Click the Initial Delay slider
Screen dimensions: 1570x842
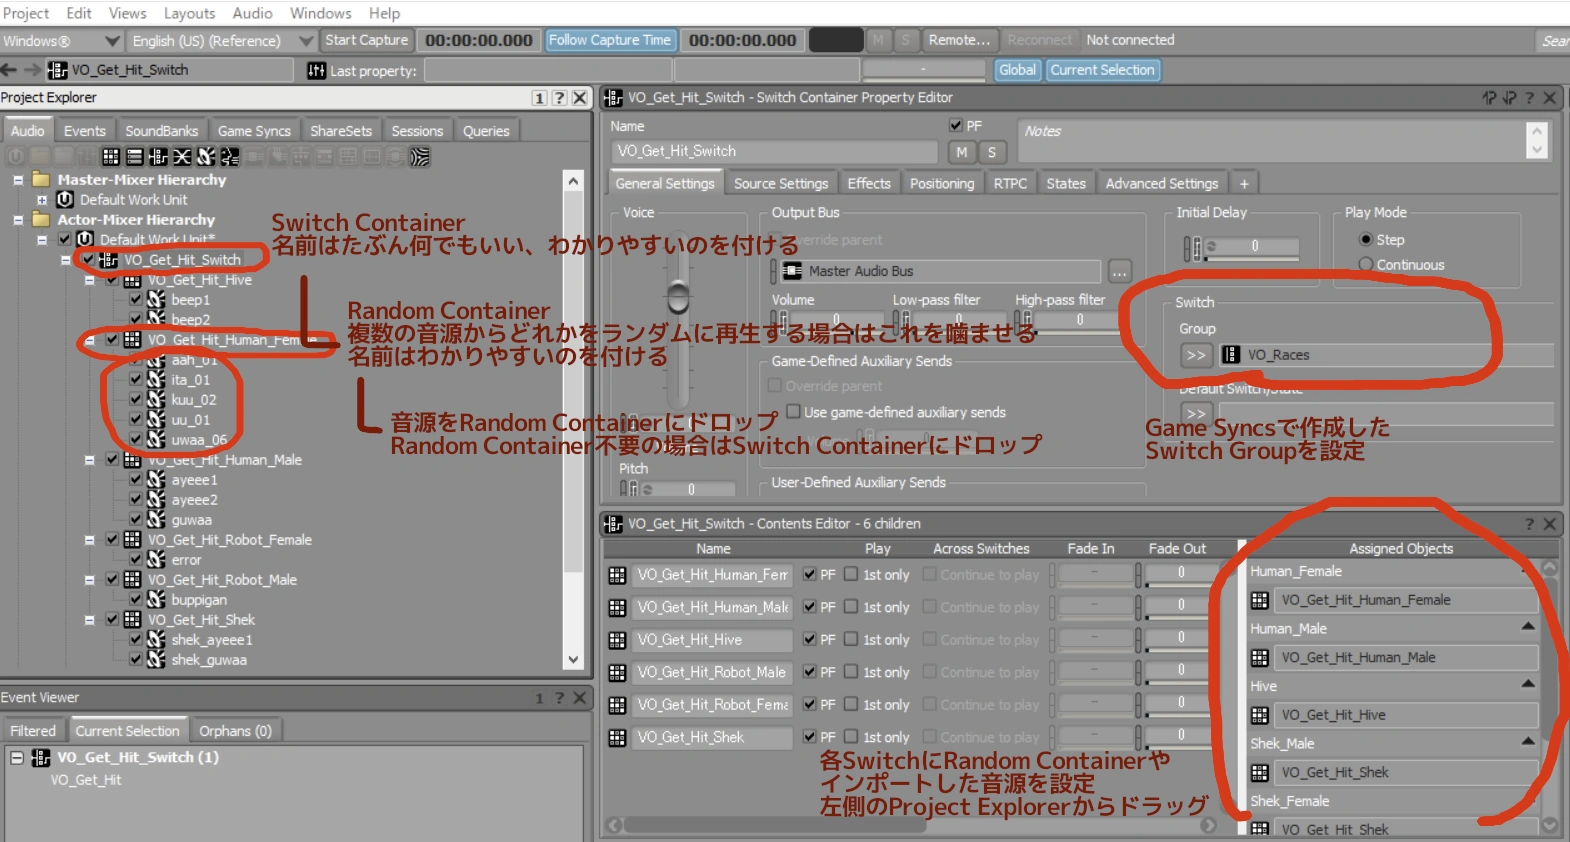(x=1254, y=247)
